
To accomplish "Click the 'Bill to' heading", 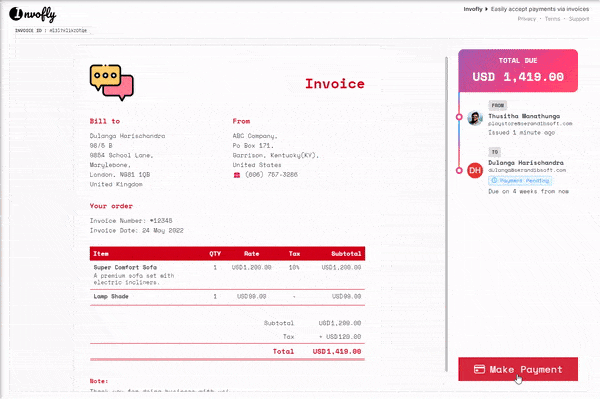I will pos(105,121).
